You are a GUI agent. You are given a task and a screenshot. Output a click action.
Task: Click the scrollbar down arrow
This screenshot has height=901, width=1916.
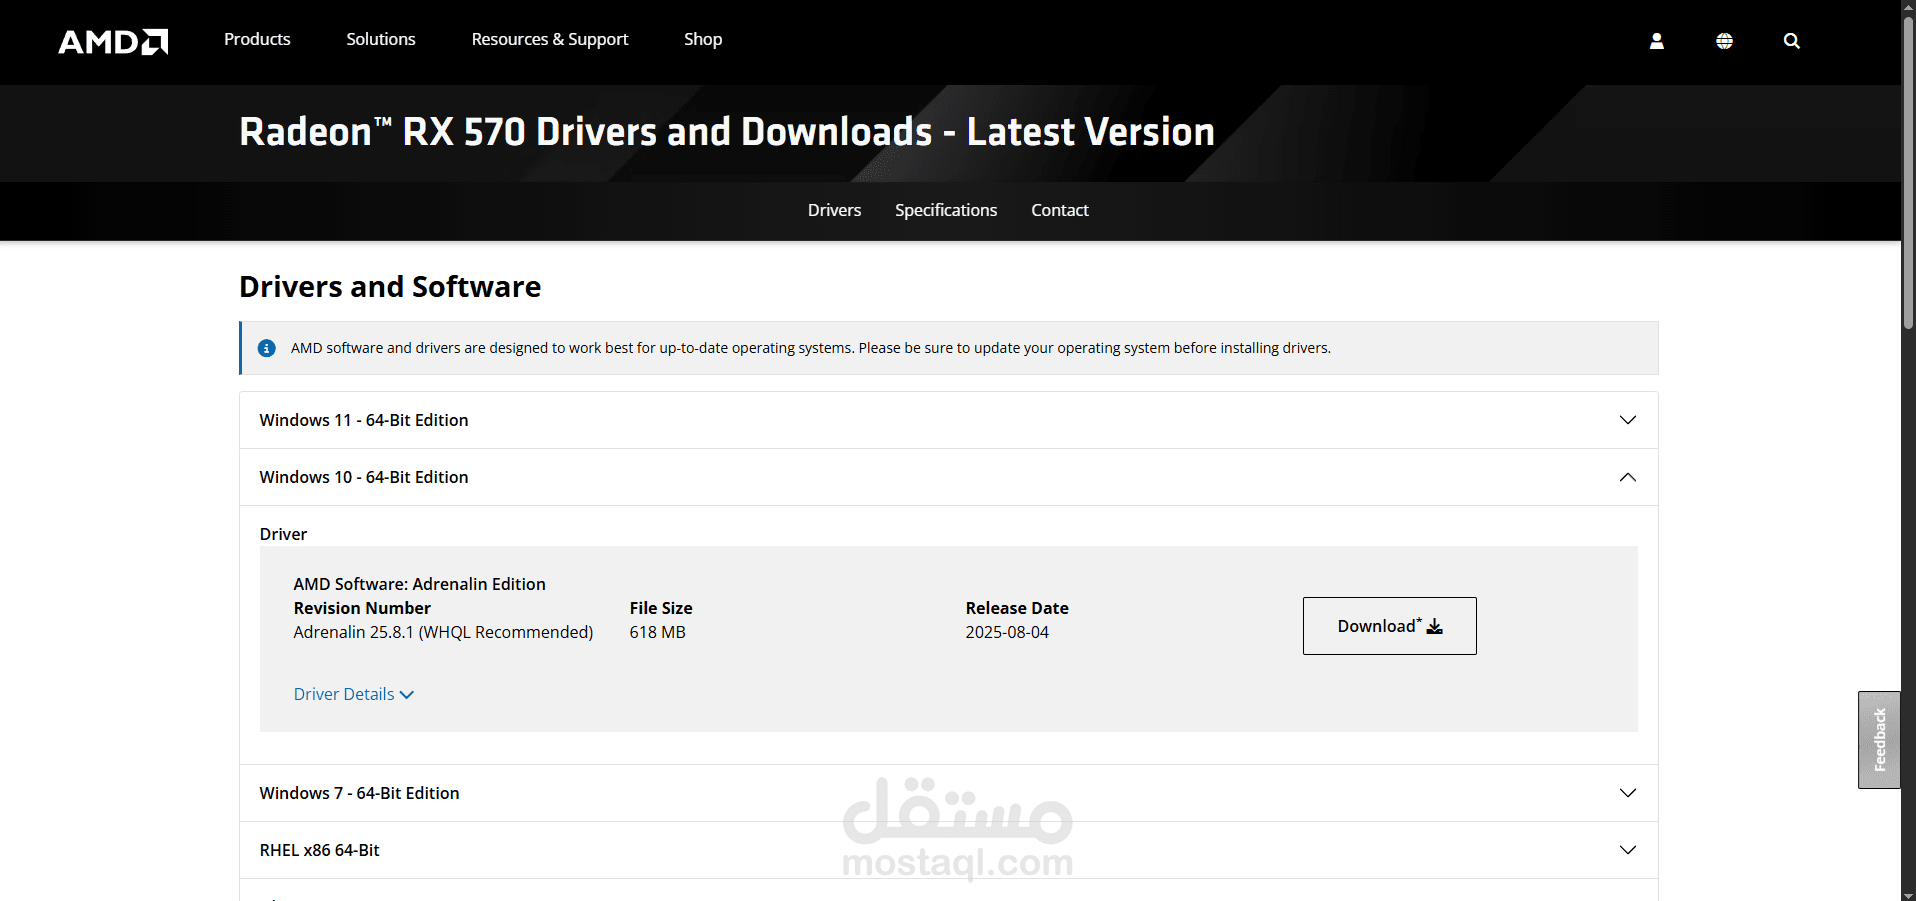tap(1908, 894)
